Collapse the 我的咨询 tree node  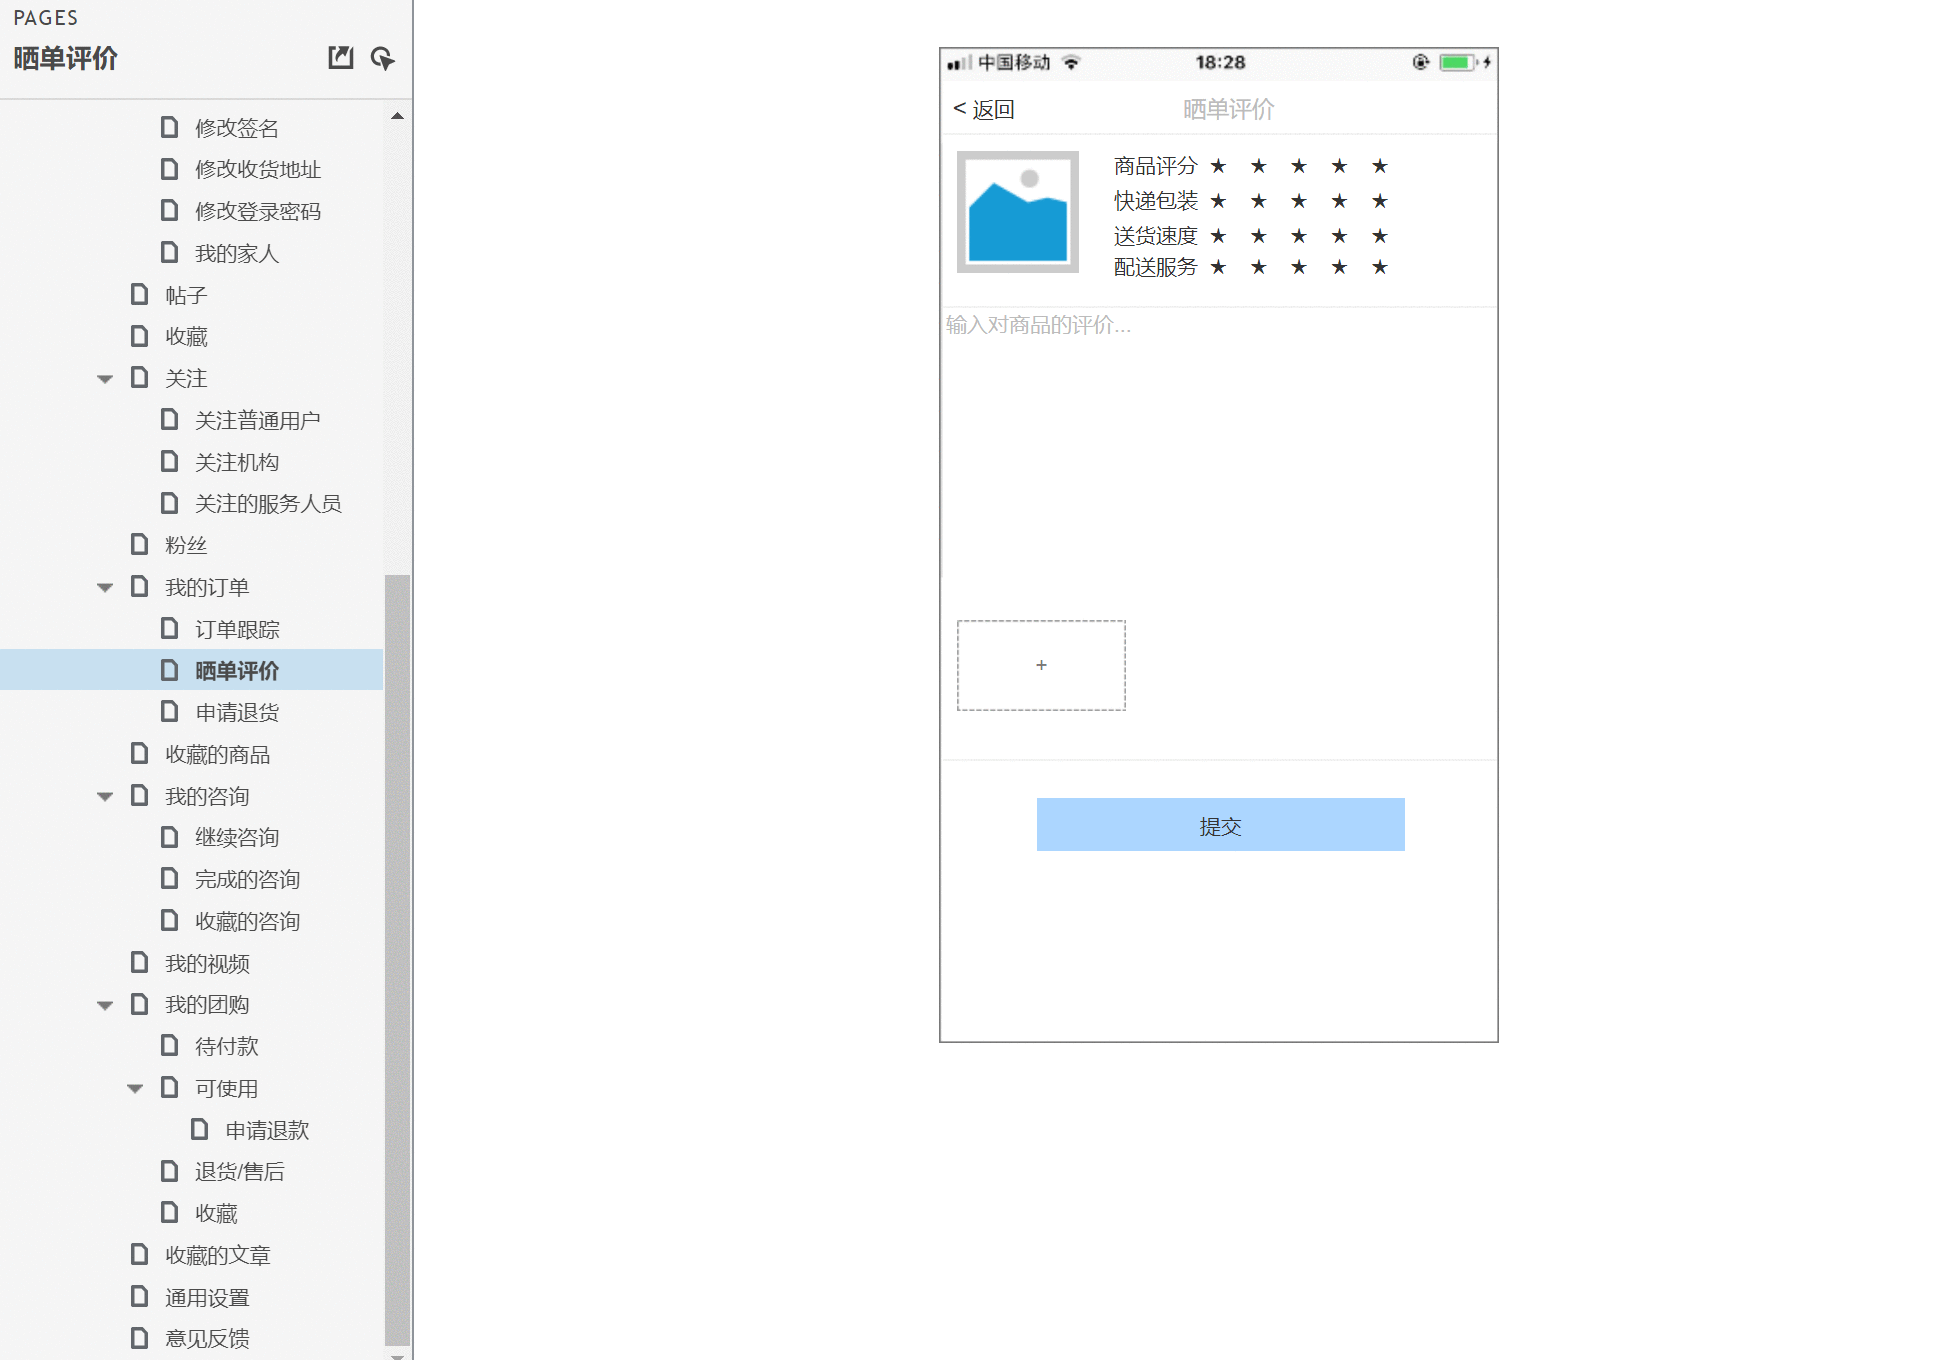coord(105,797)
